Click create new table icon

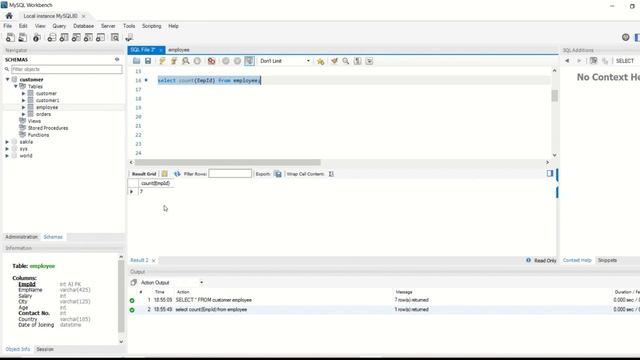64,38
